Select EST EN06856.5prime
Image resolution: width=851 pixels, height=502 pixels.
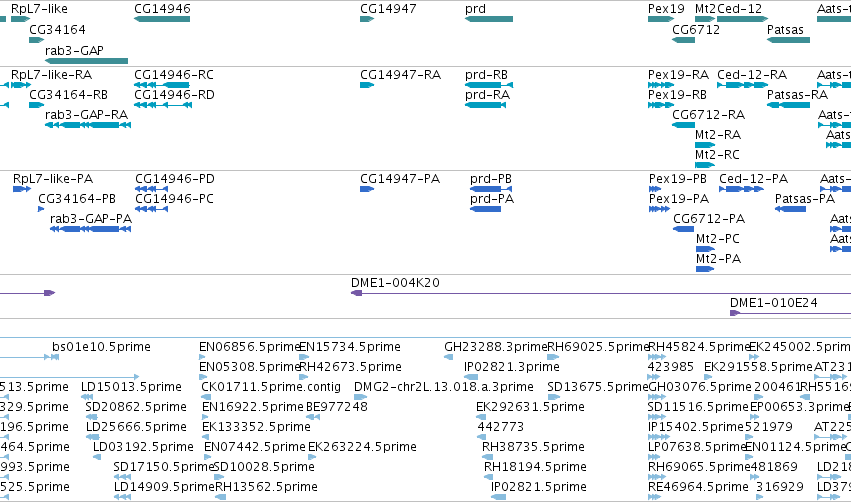coord(250,347)
